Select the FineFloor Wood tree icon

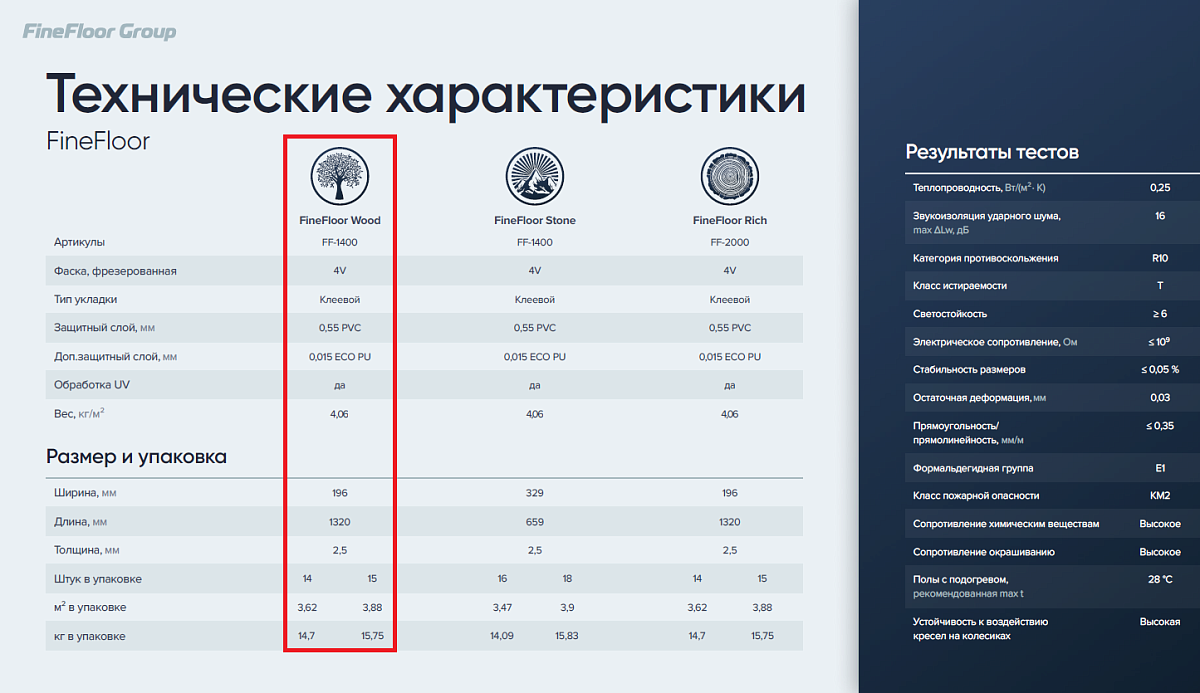(340, 174)
